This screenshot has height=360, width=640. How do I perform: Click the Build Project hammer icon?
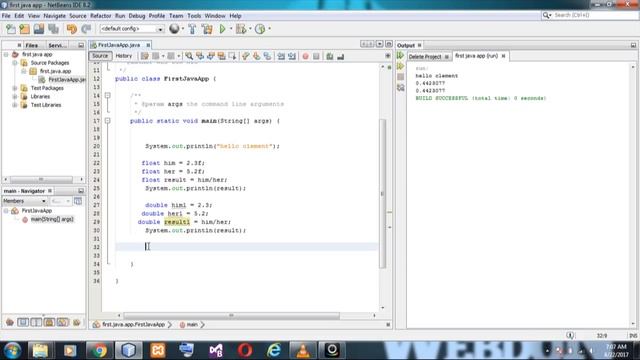coord(192,29)
